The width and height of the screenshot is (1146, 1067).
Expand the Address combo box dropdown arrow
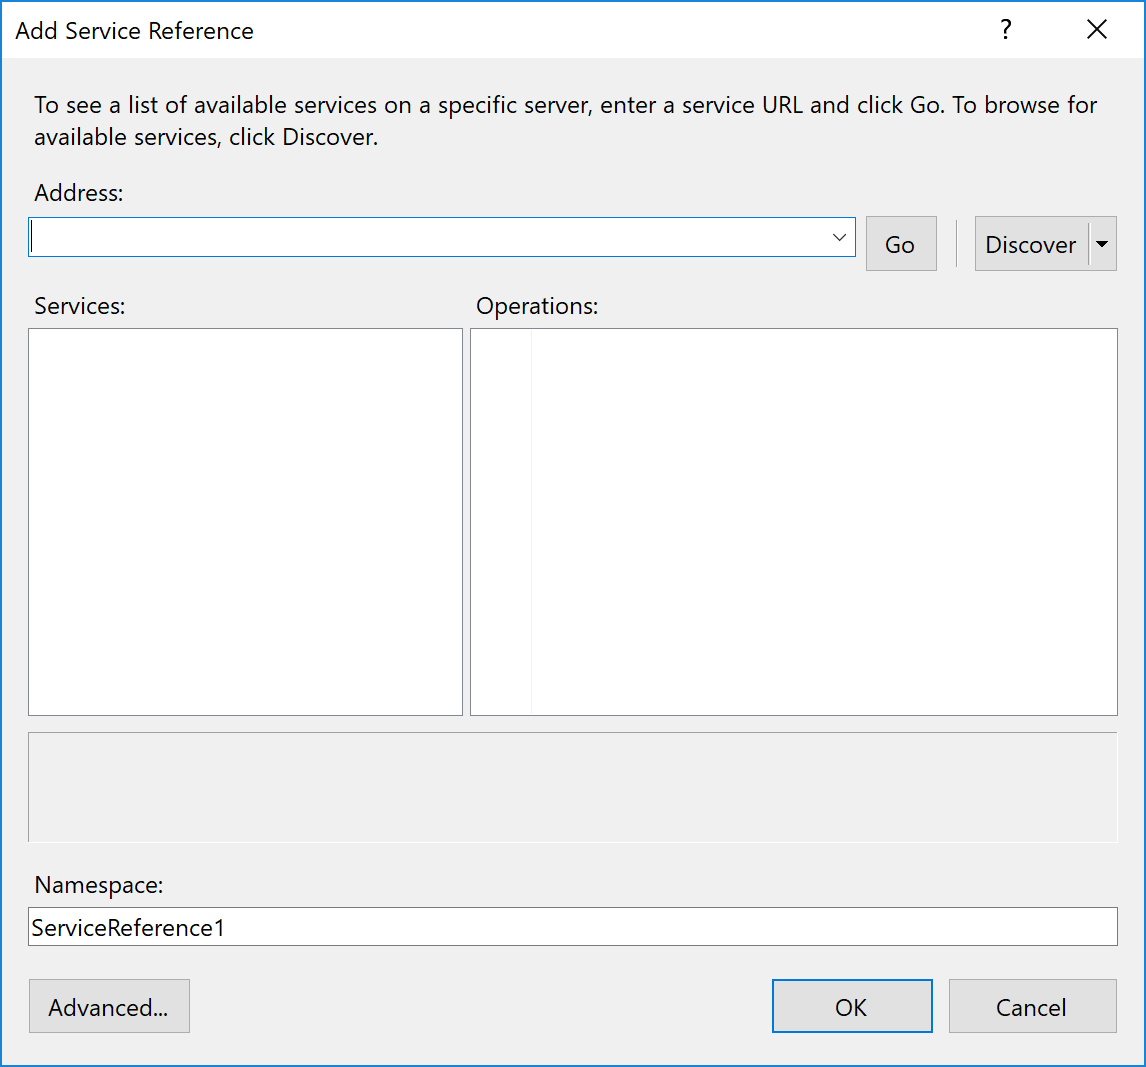click(x=839, y=237)
